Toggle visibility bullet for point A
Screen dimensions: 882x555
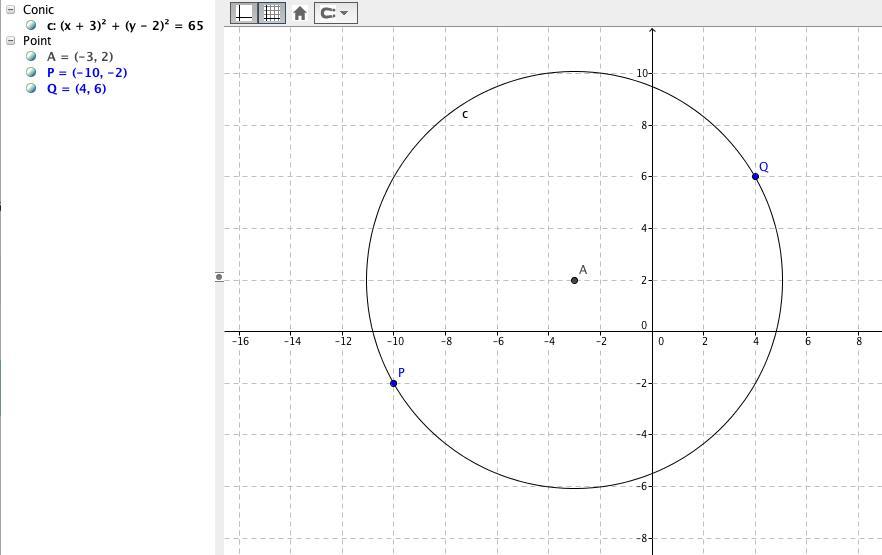coord(31,56)
